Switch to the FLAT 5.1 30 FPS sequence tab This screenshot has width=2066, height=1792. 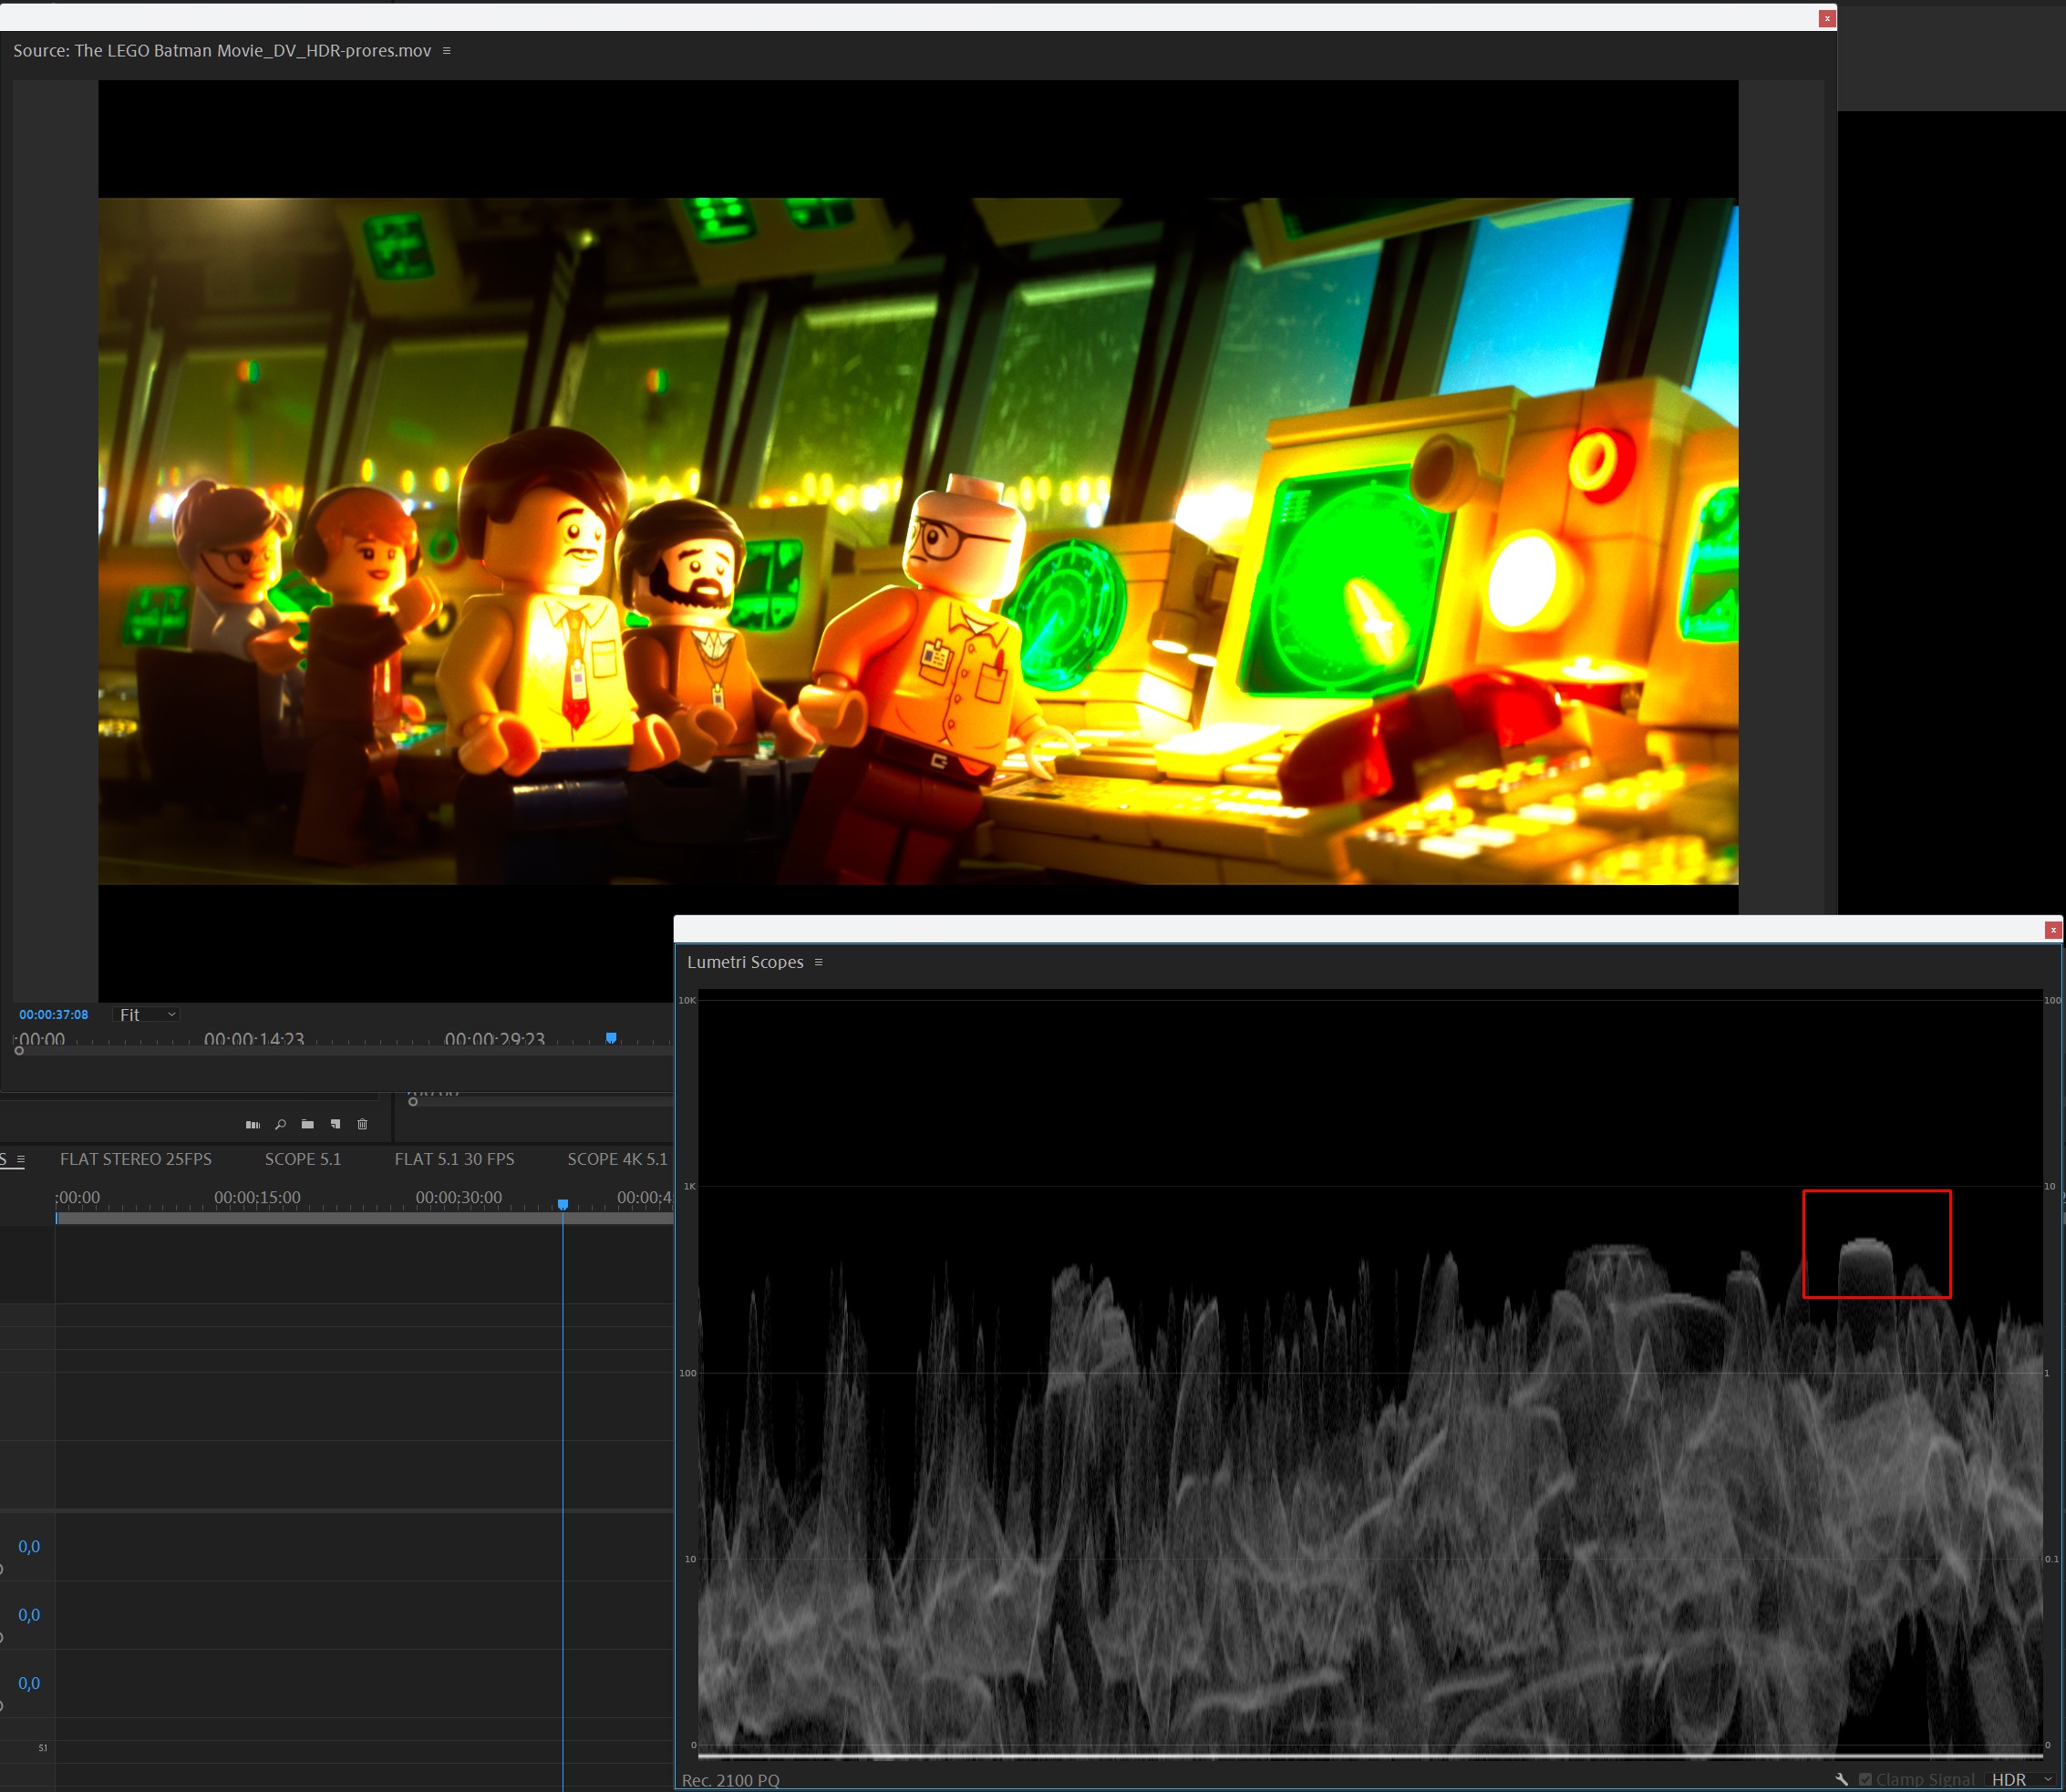[x=454, y=1159]
